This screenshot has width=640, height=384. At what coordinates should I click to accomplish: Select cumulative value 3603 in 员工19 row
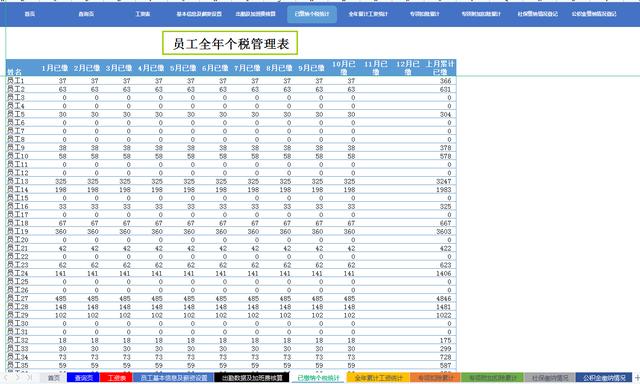click(443, 231)
